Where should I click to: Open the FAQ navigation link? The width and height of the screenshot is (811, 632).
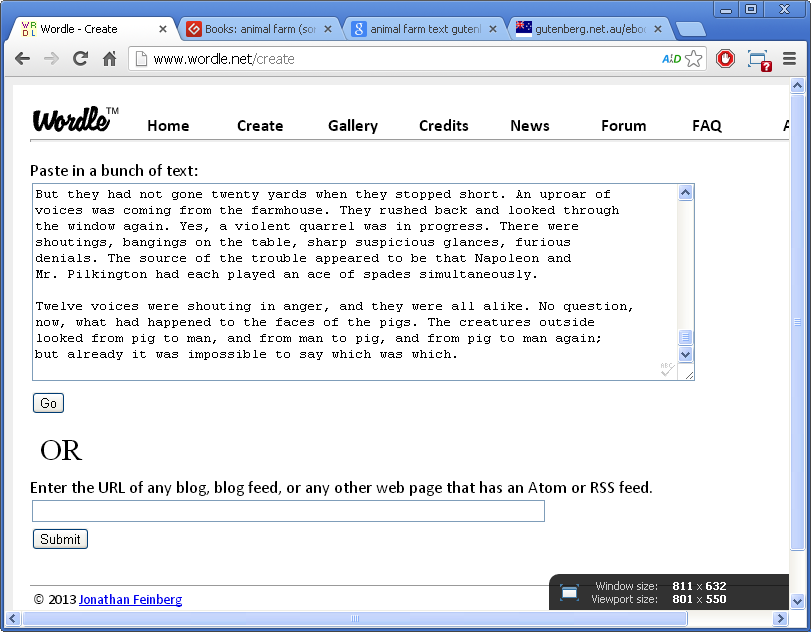[x=707, y=126]
